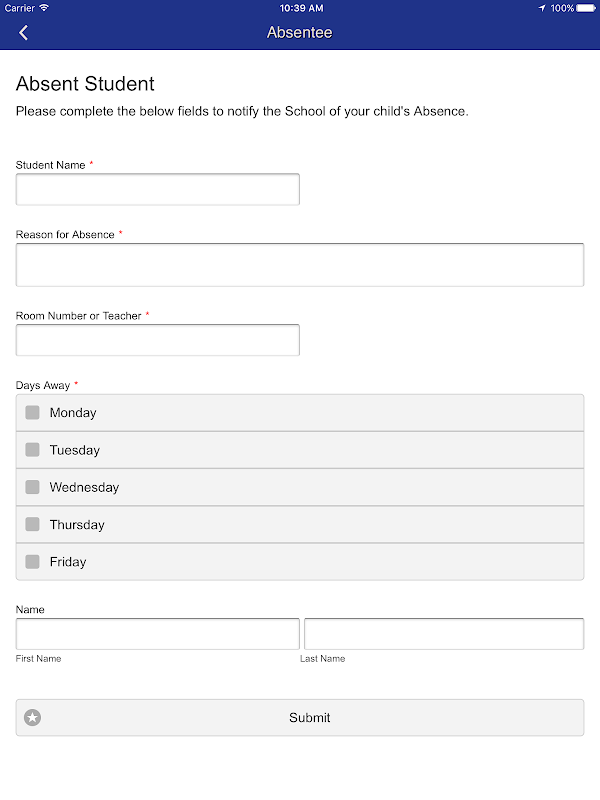The image size is (600, 800).
Task: Tick the Tuesday checkbox
Action: tap(33, 450)
